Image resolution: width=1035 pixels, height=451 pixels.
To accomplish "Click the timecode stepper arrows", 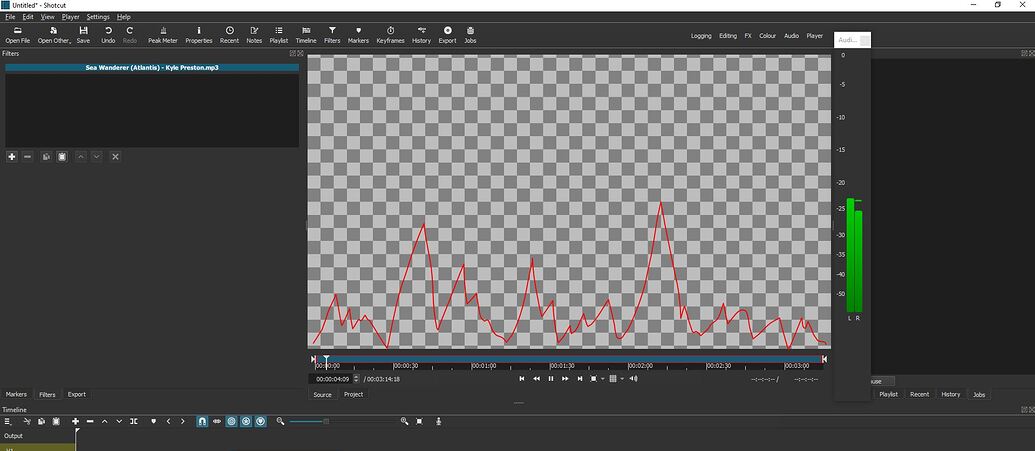I will [x=357, y=379].
